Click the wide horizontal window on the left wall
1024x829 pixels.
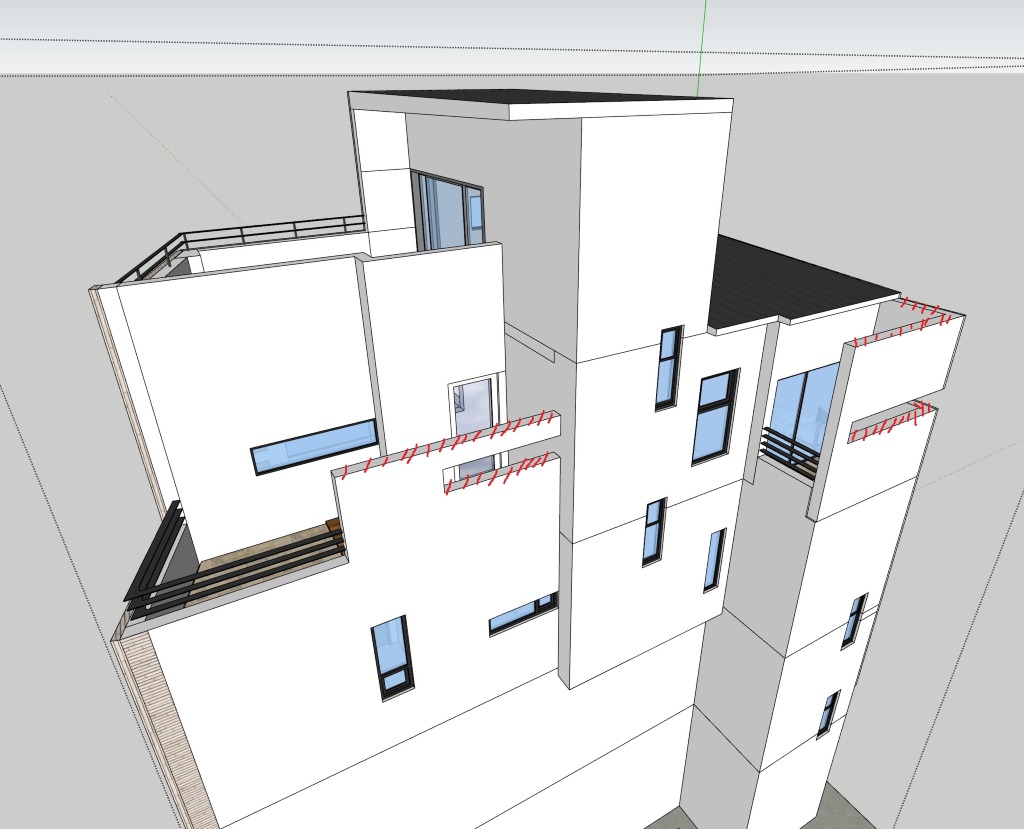315,446
